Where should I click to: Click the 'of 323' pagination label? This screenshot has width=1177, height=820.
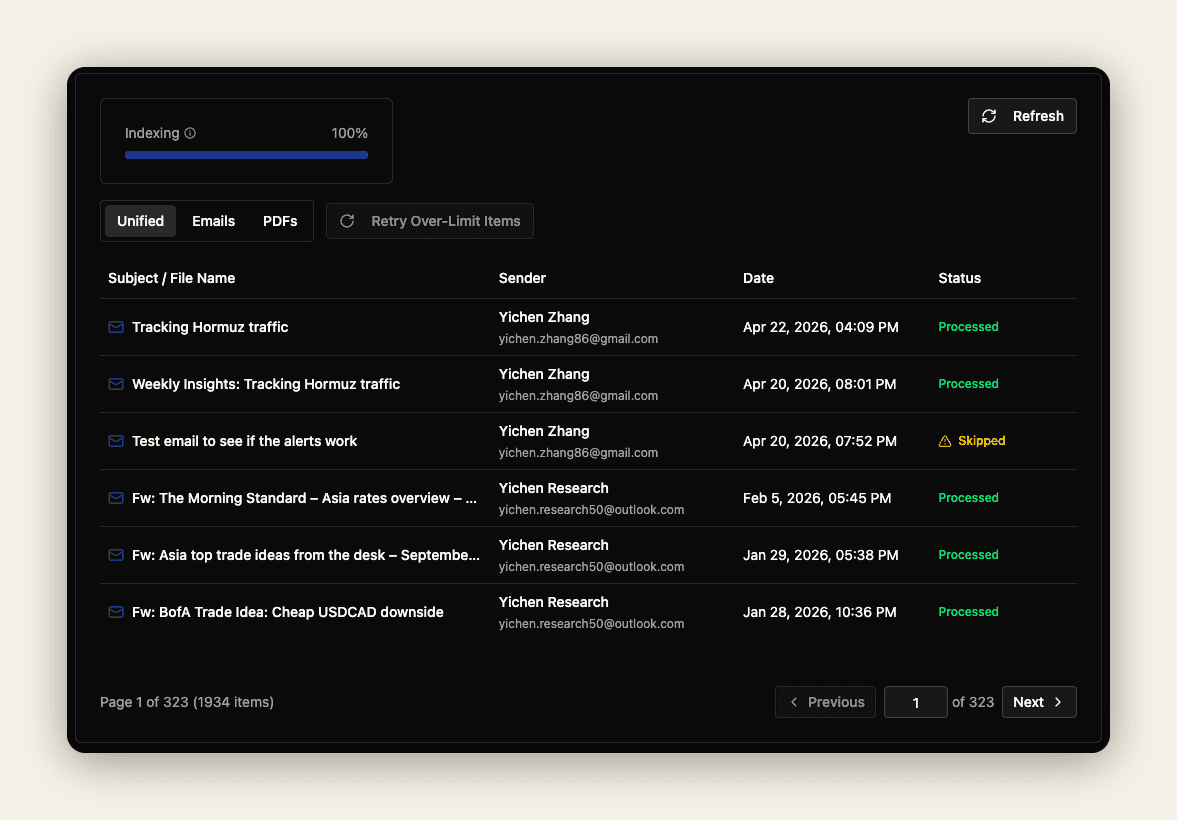[x=973, y=702]
